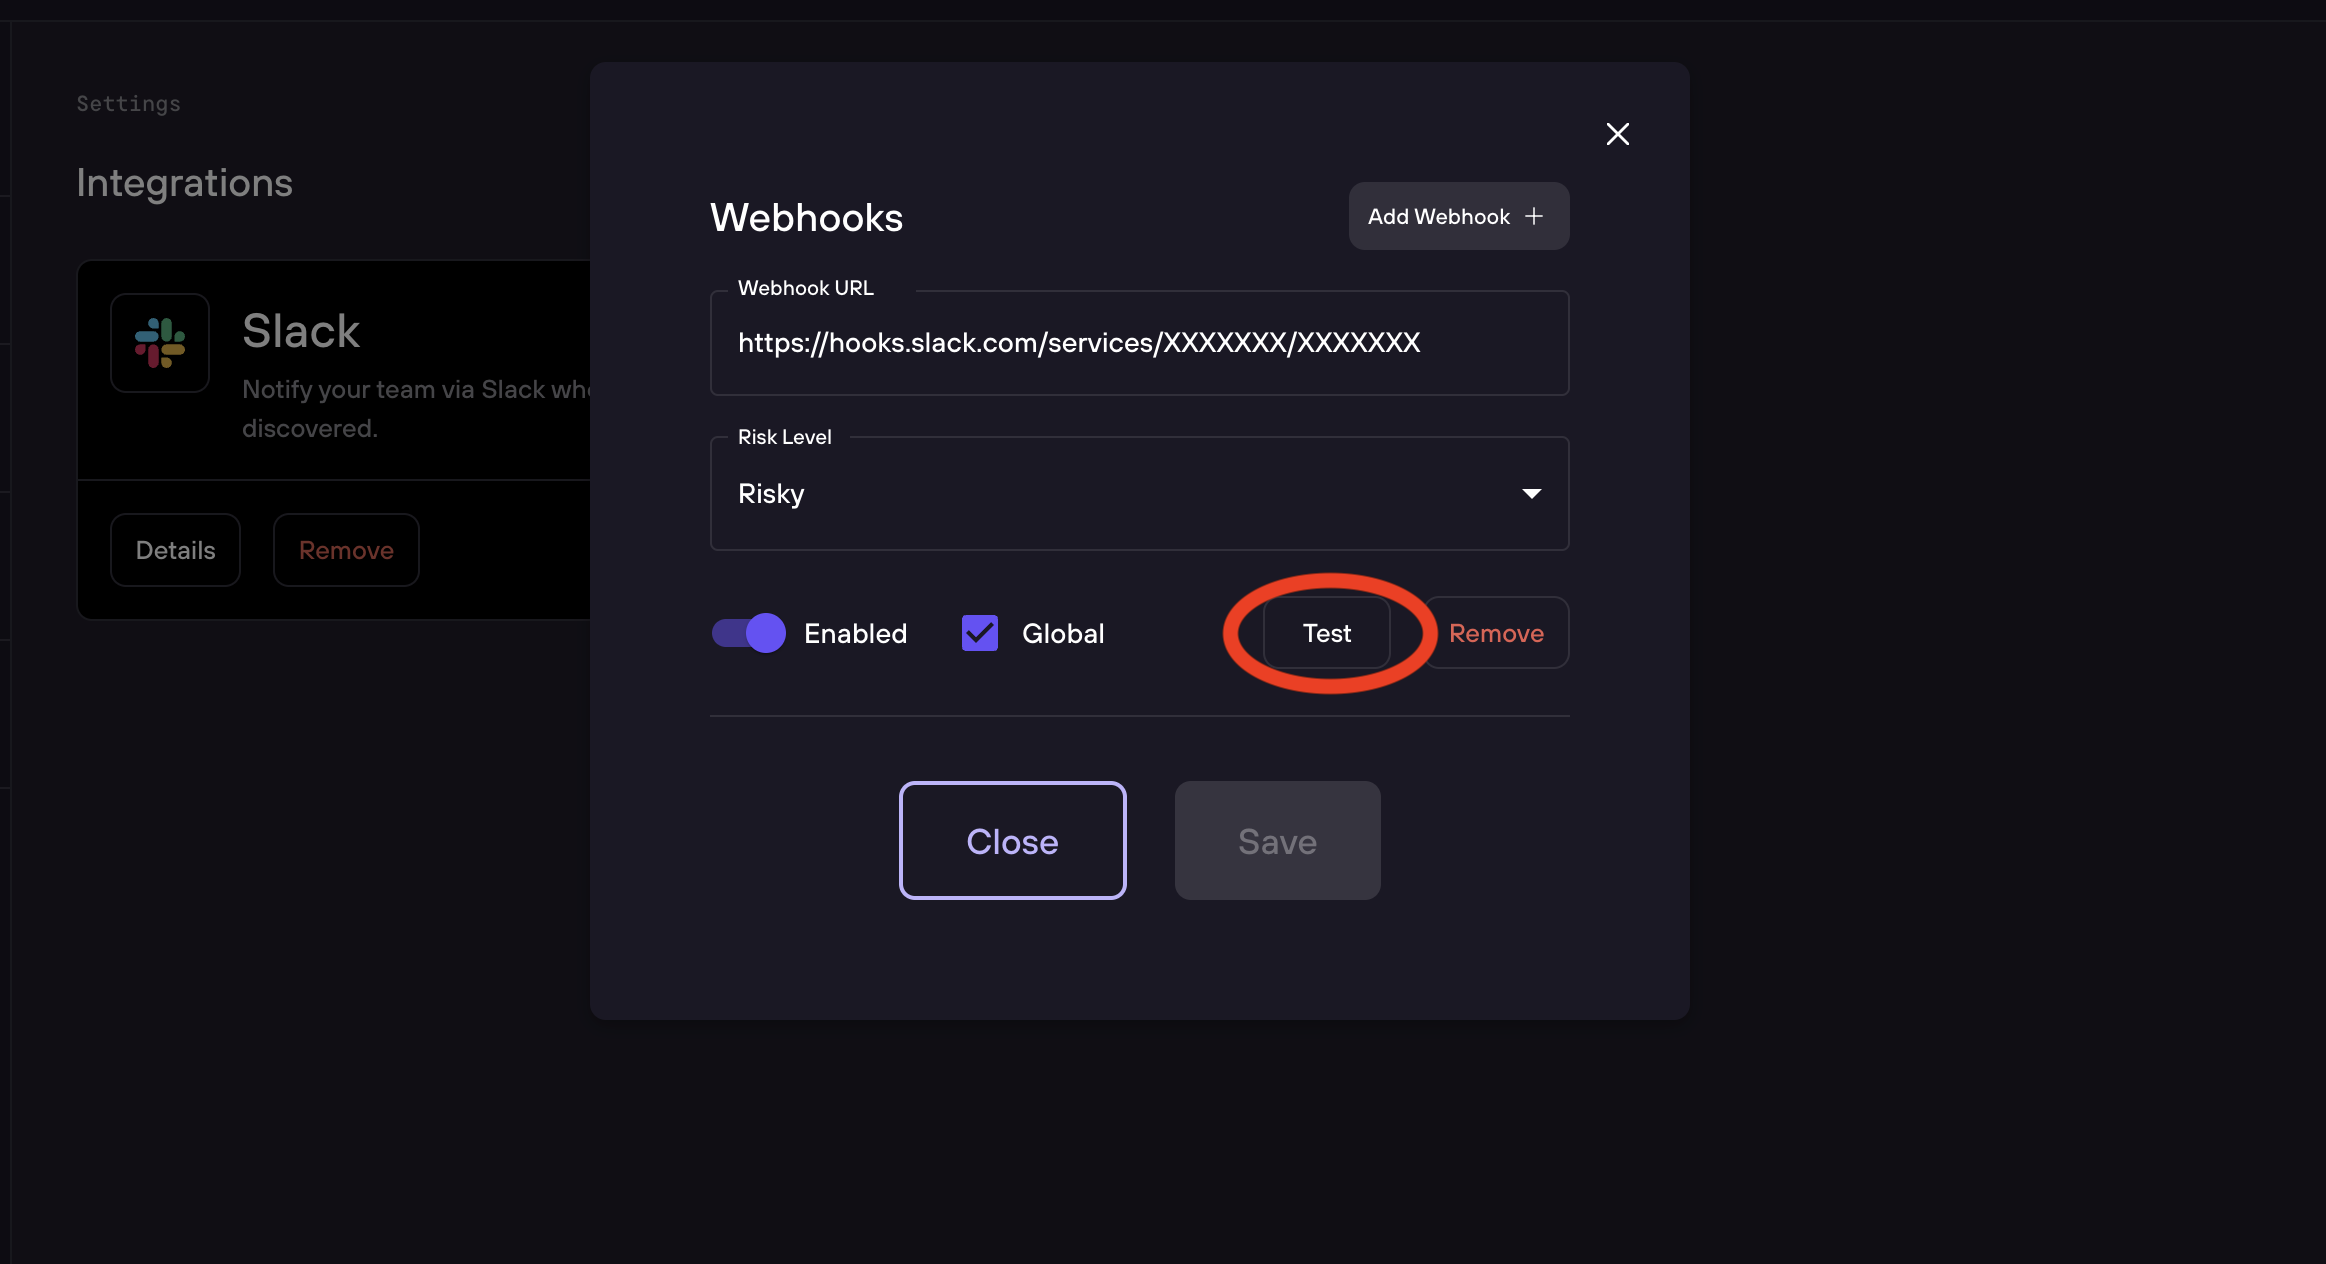This screenshot has height=1264, width=2326.
Task: Uncheck the Global checkbox
Action: (x=980, y=633)
